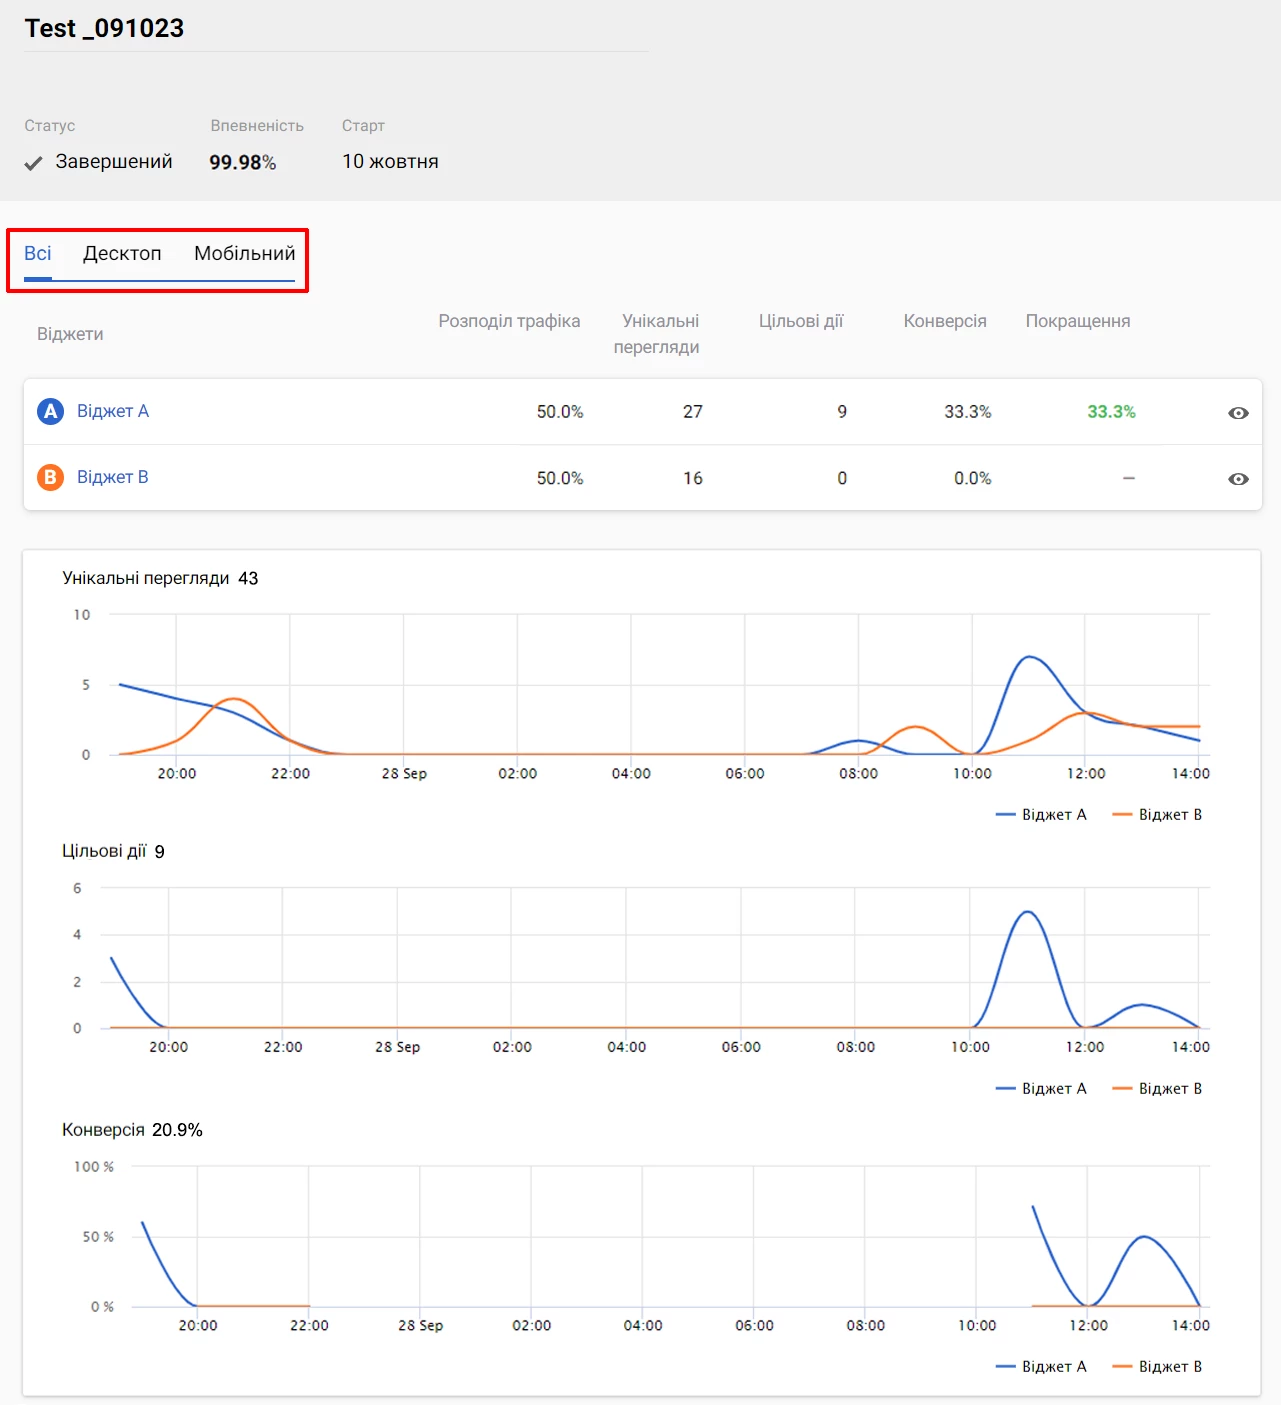Toggle Віджет B legend in Унікальні перегляди chart
This screenshot has height=1405, width=1281.
click(1158, 815)
